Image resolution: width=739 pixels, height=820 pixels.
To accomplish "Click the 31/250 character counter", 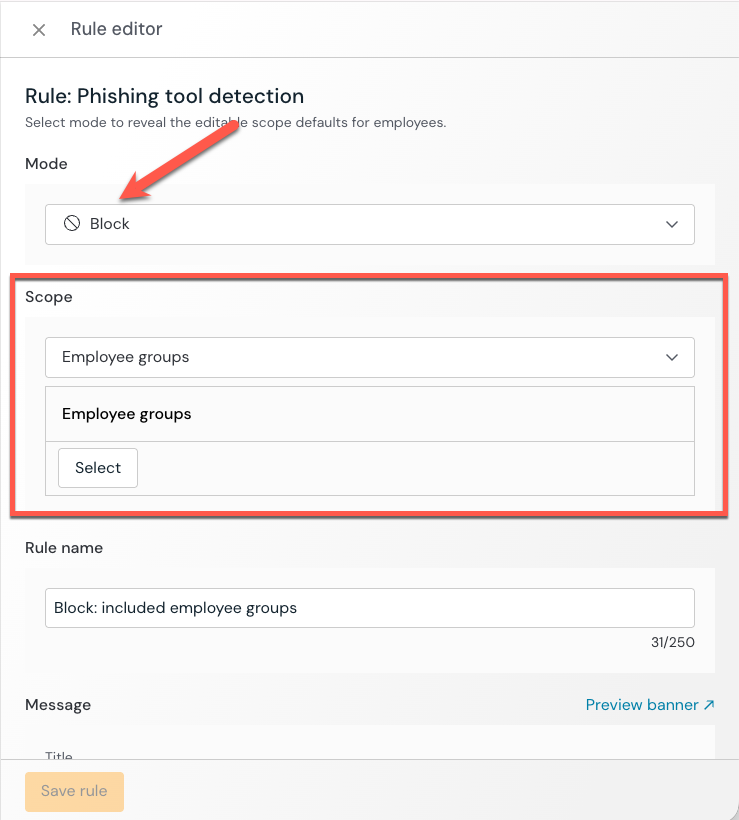I will 673,642.
